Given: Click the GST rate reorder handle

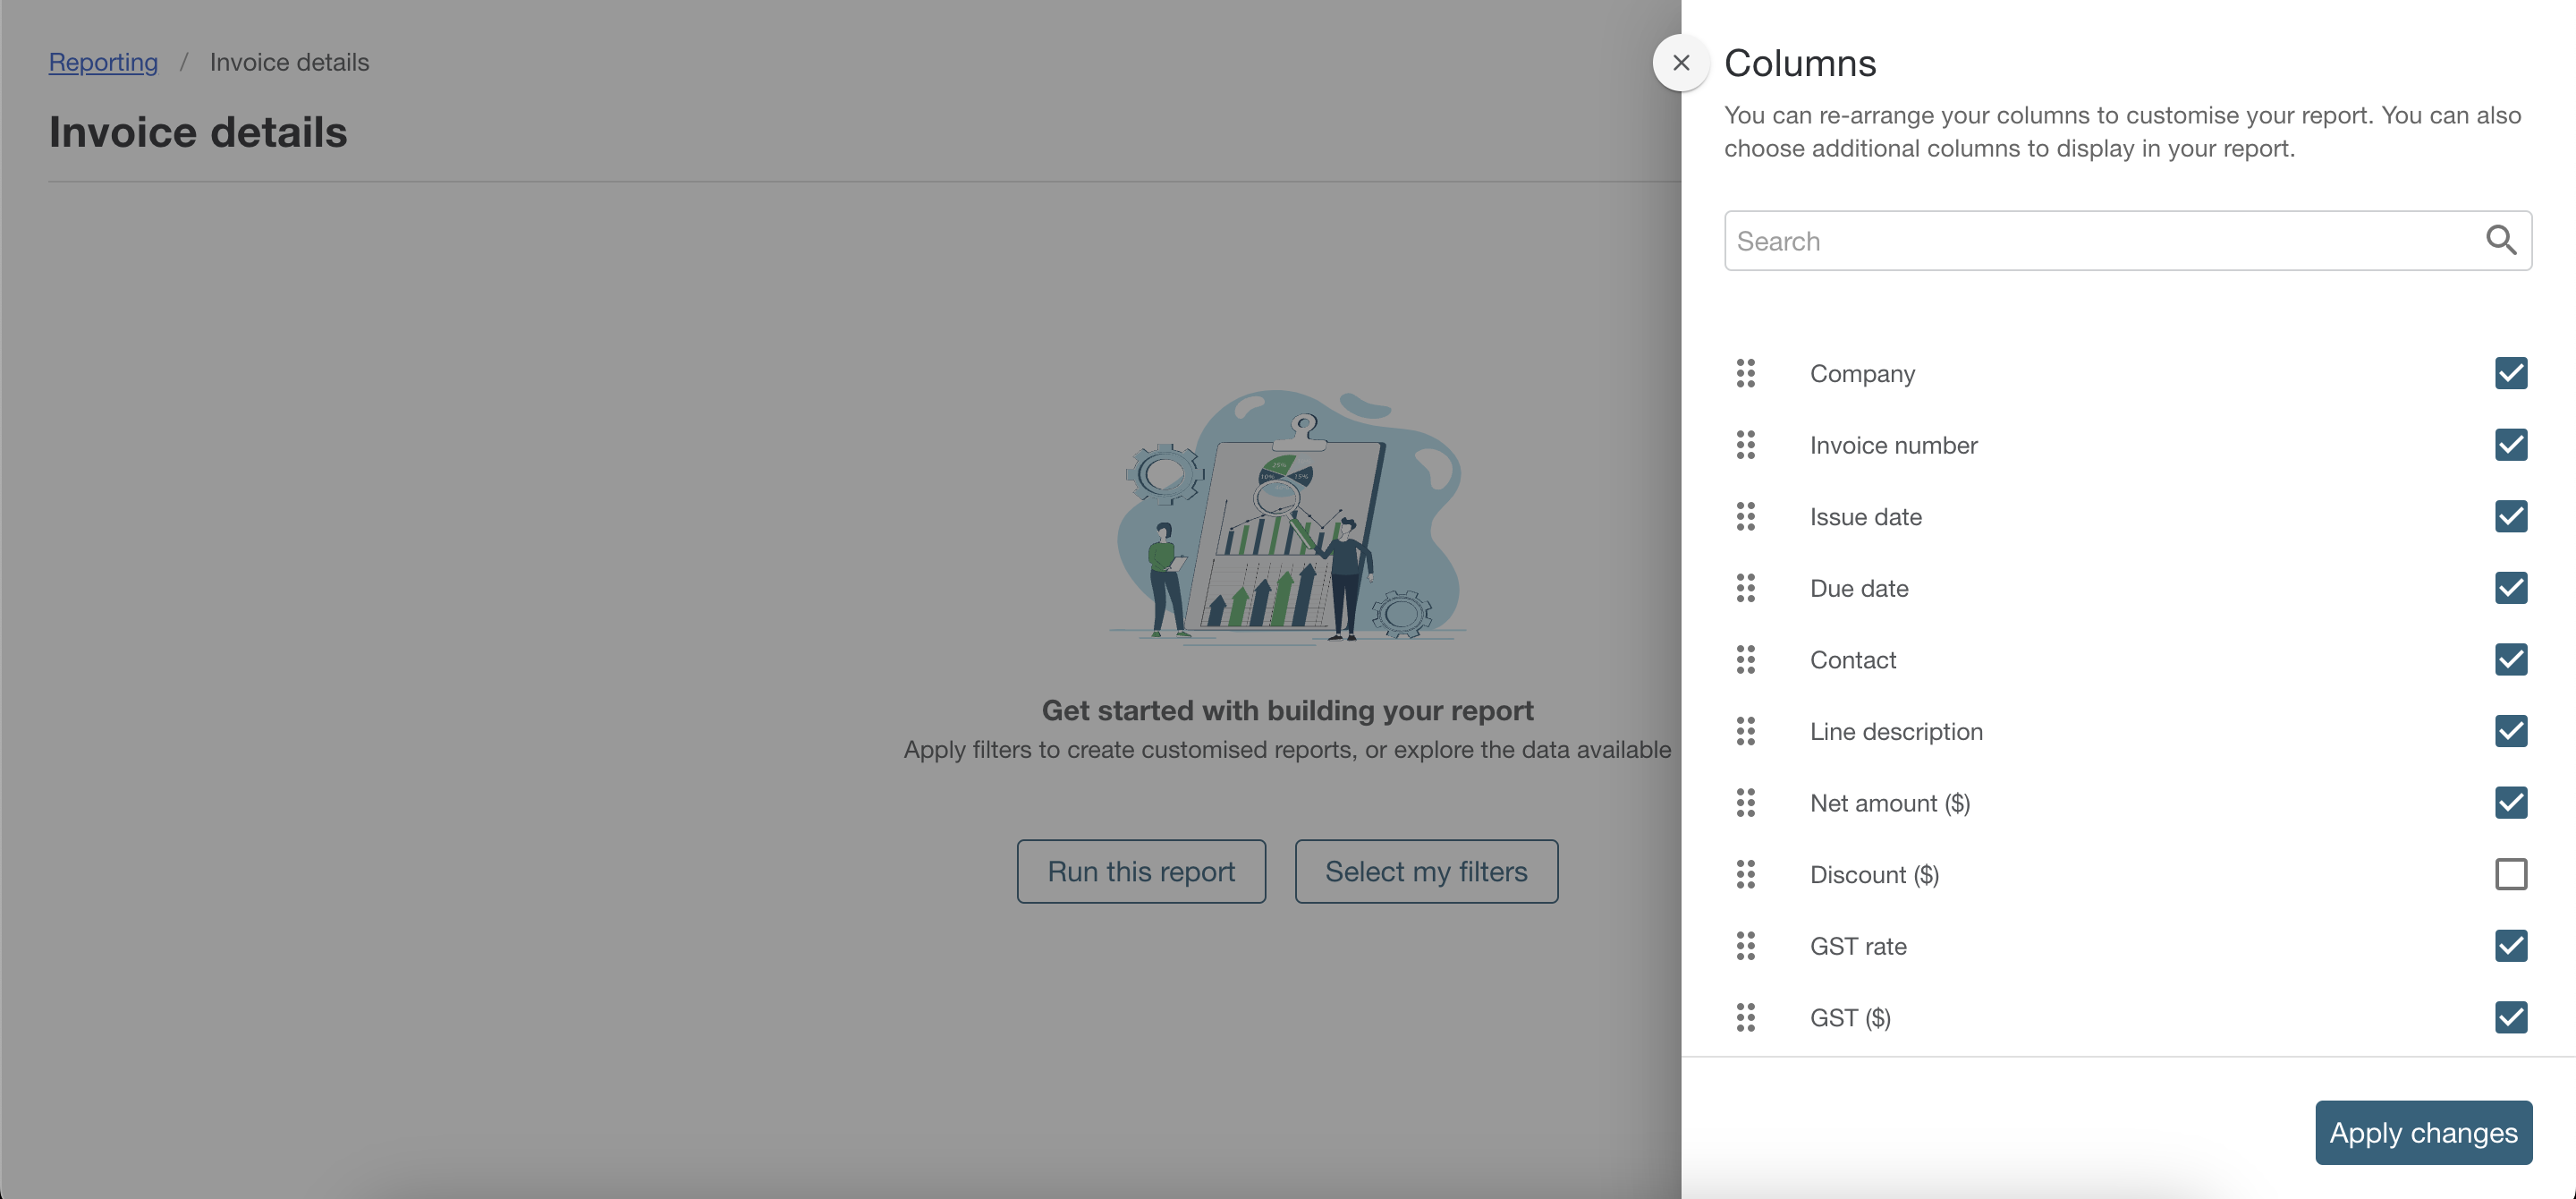Looking at the screenshot, I should pos(1746,946).
